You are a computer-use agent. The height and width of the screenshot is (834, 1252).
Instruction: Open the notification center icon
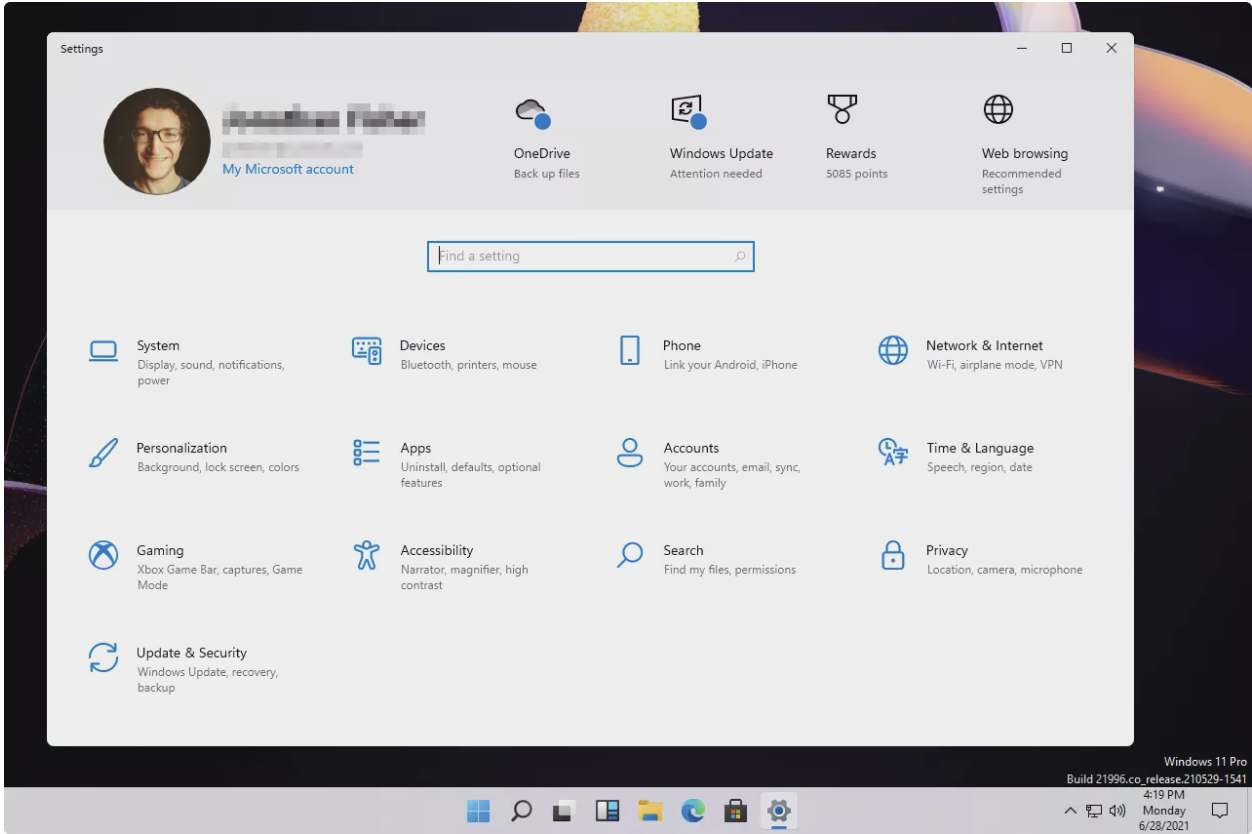[x=1220, y=810]
